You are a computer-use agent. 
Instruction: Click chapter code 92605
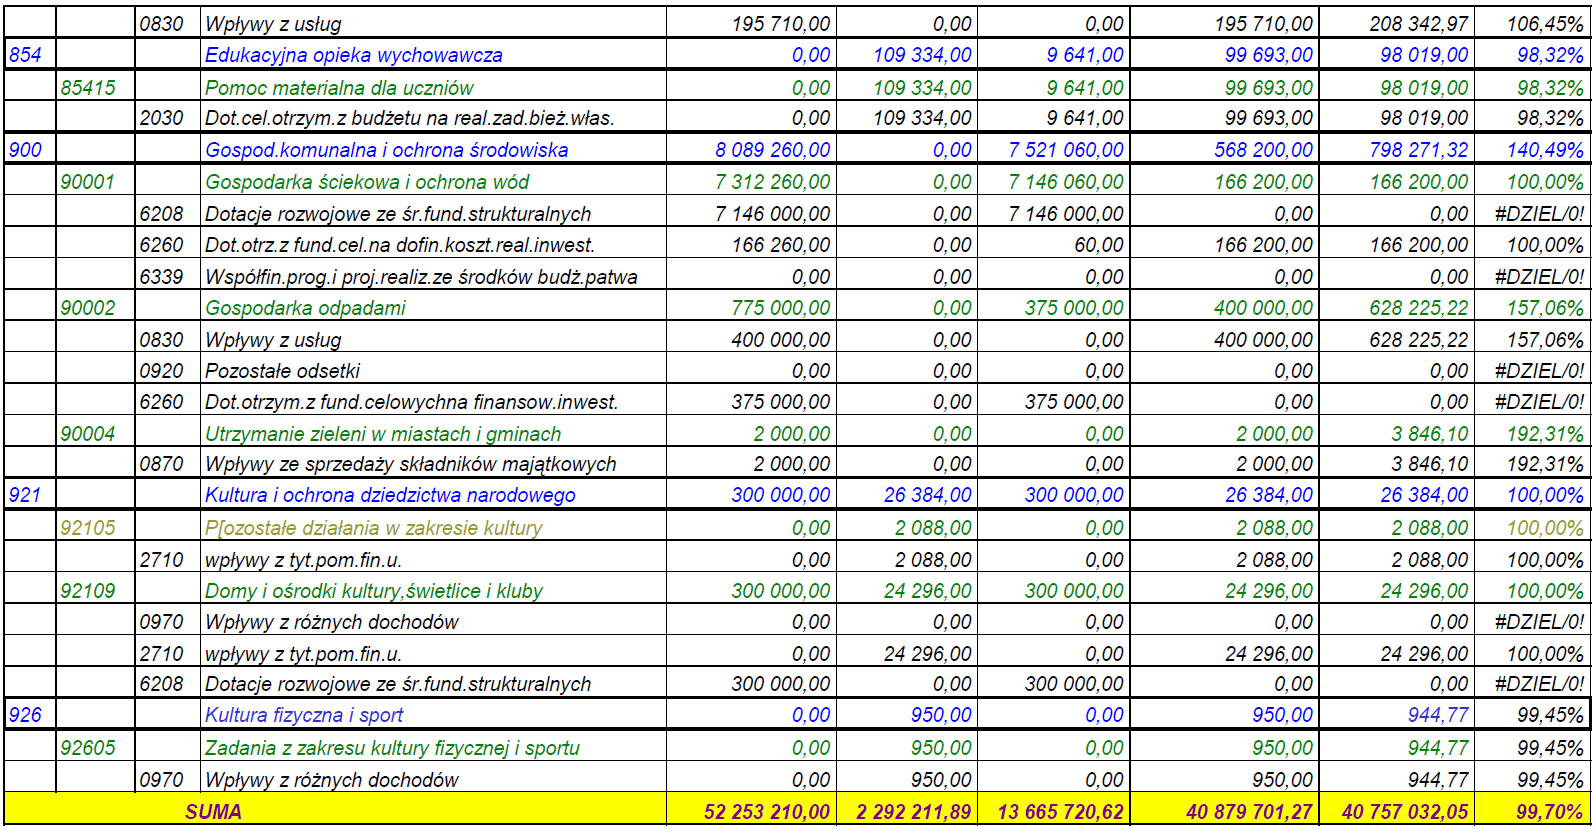tap(88, 748)
